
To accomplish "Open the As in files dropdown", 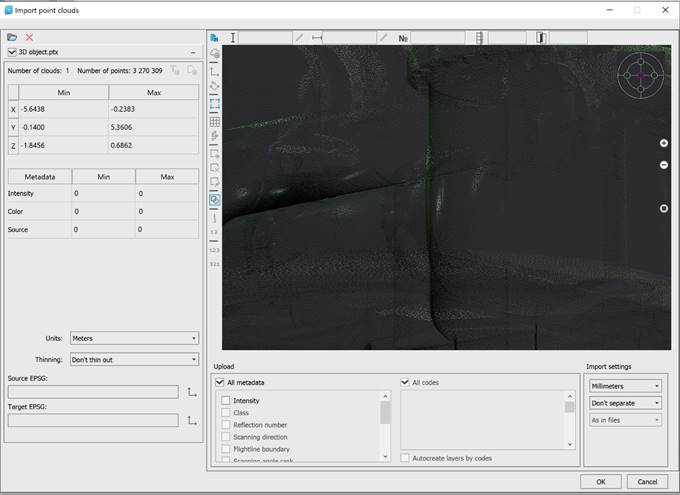I will point(625,420).
